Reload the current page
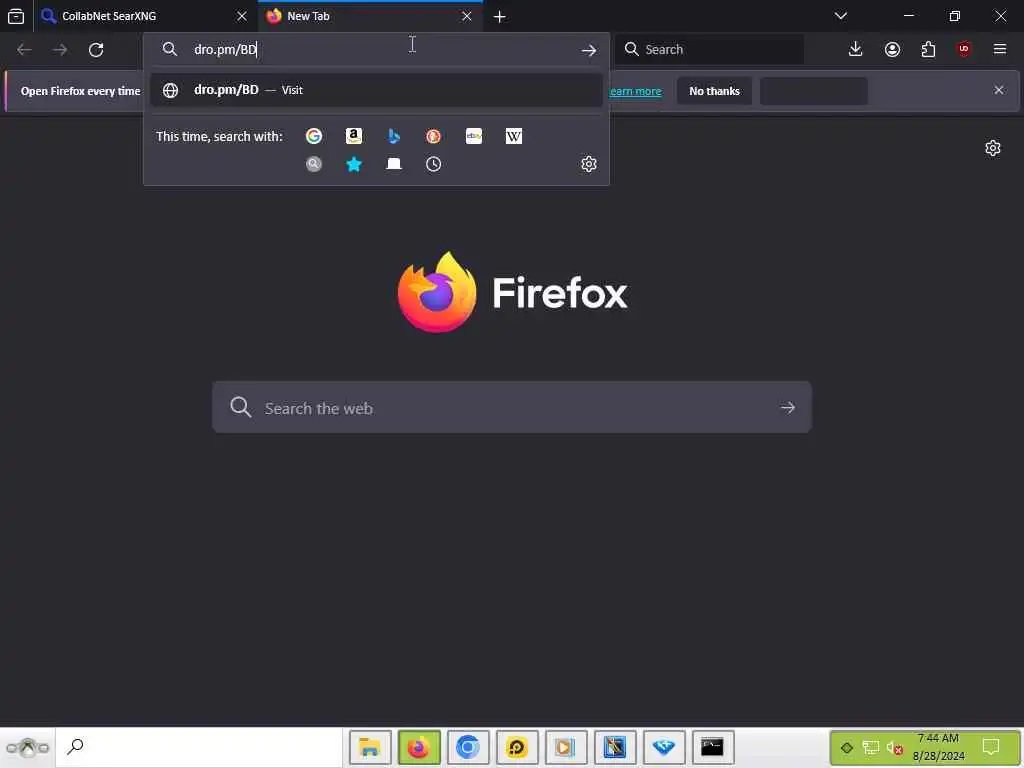 [x=96, y=50]
